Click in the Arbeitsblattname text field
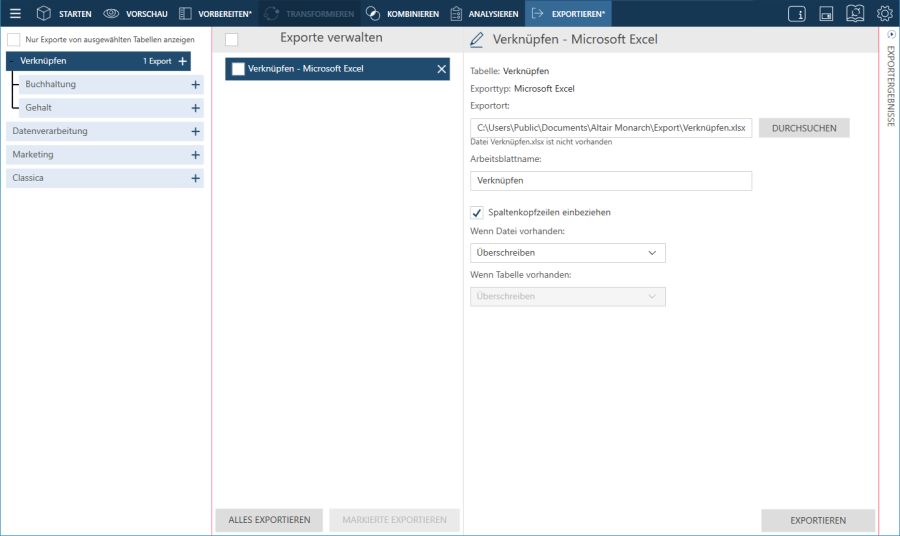This screenshot has width=900, height=536. (610, 181)
